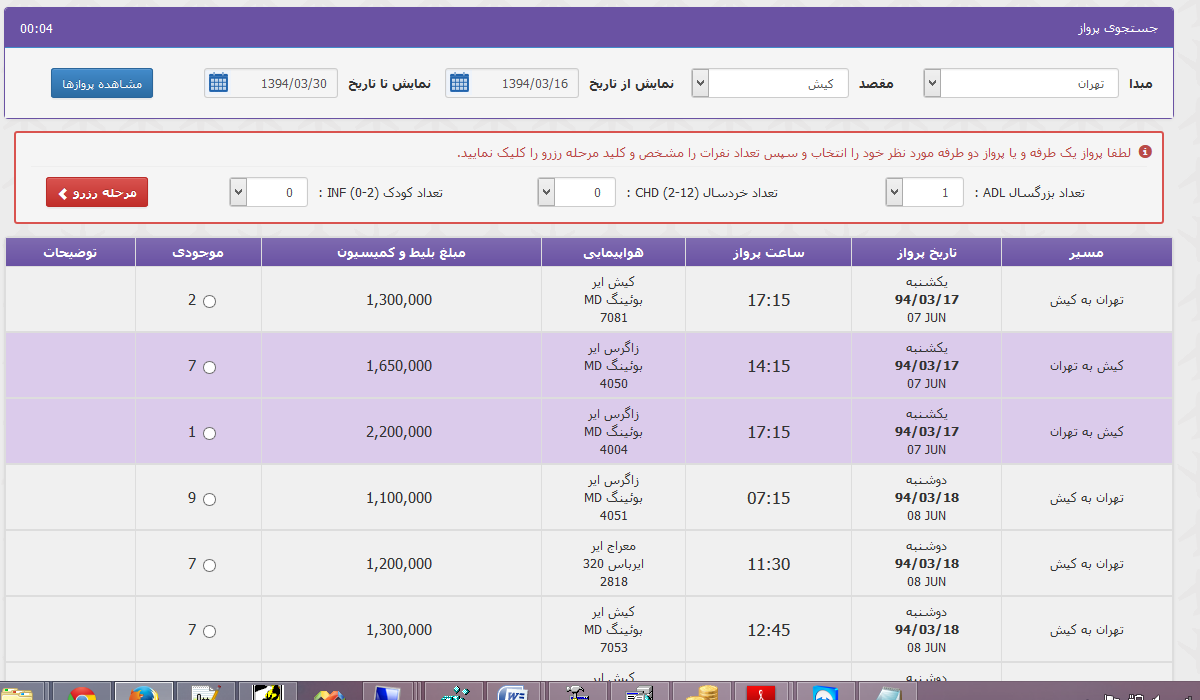Click the مشاهده پروازها button

[101, 84]
